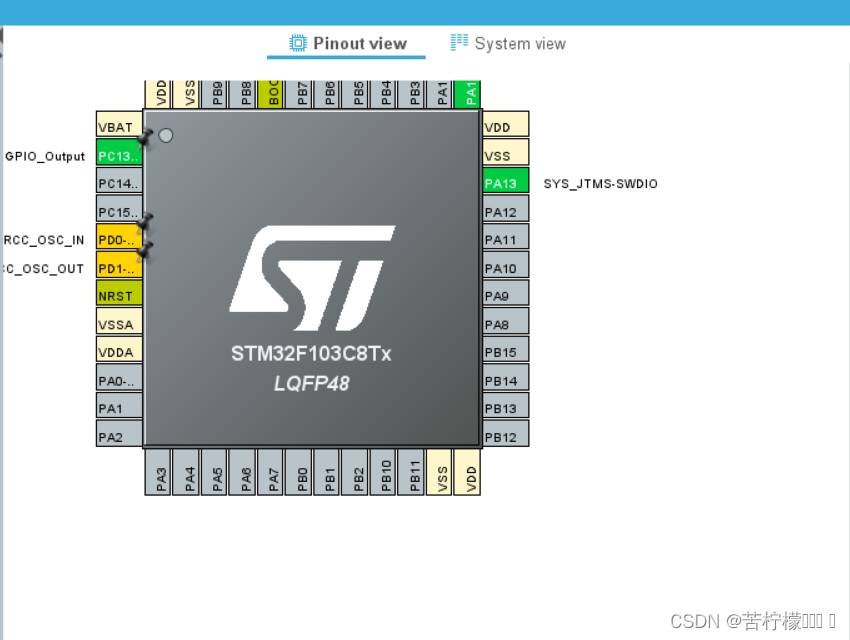Select the NRST pin

(119, 293)
